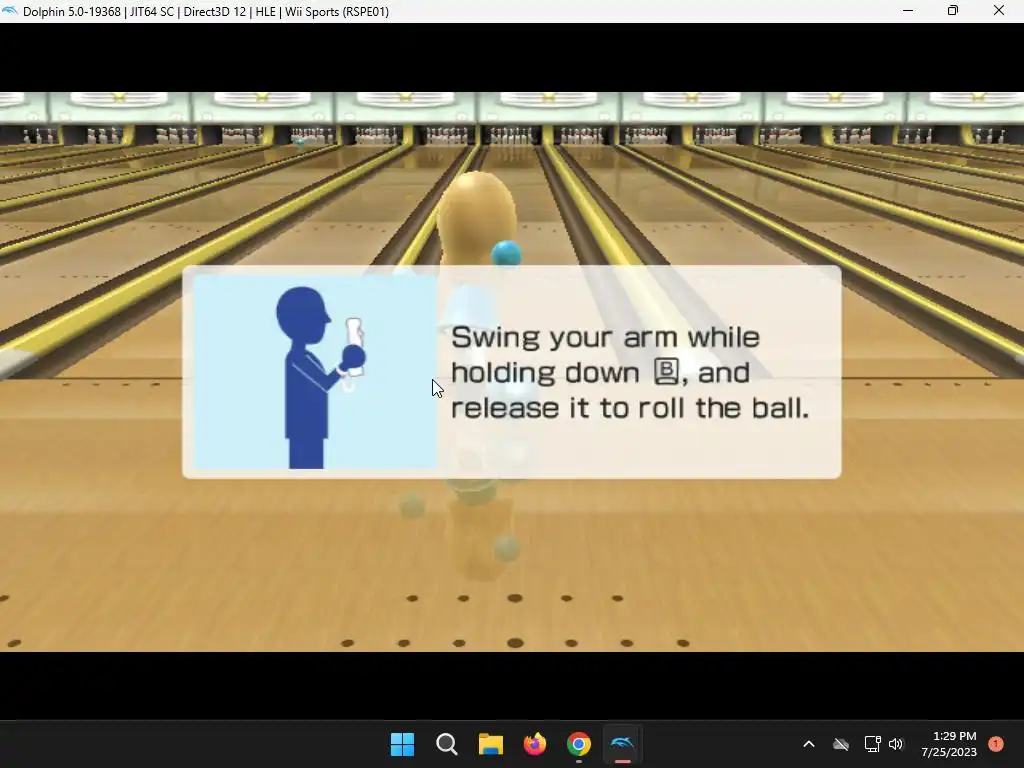Click the 'Swing your arm while' text
This screenshot has height=768, width=1024.
click(x=605, y=338)
